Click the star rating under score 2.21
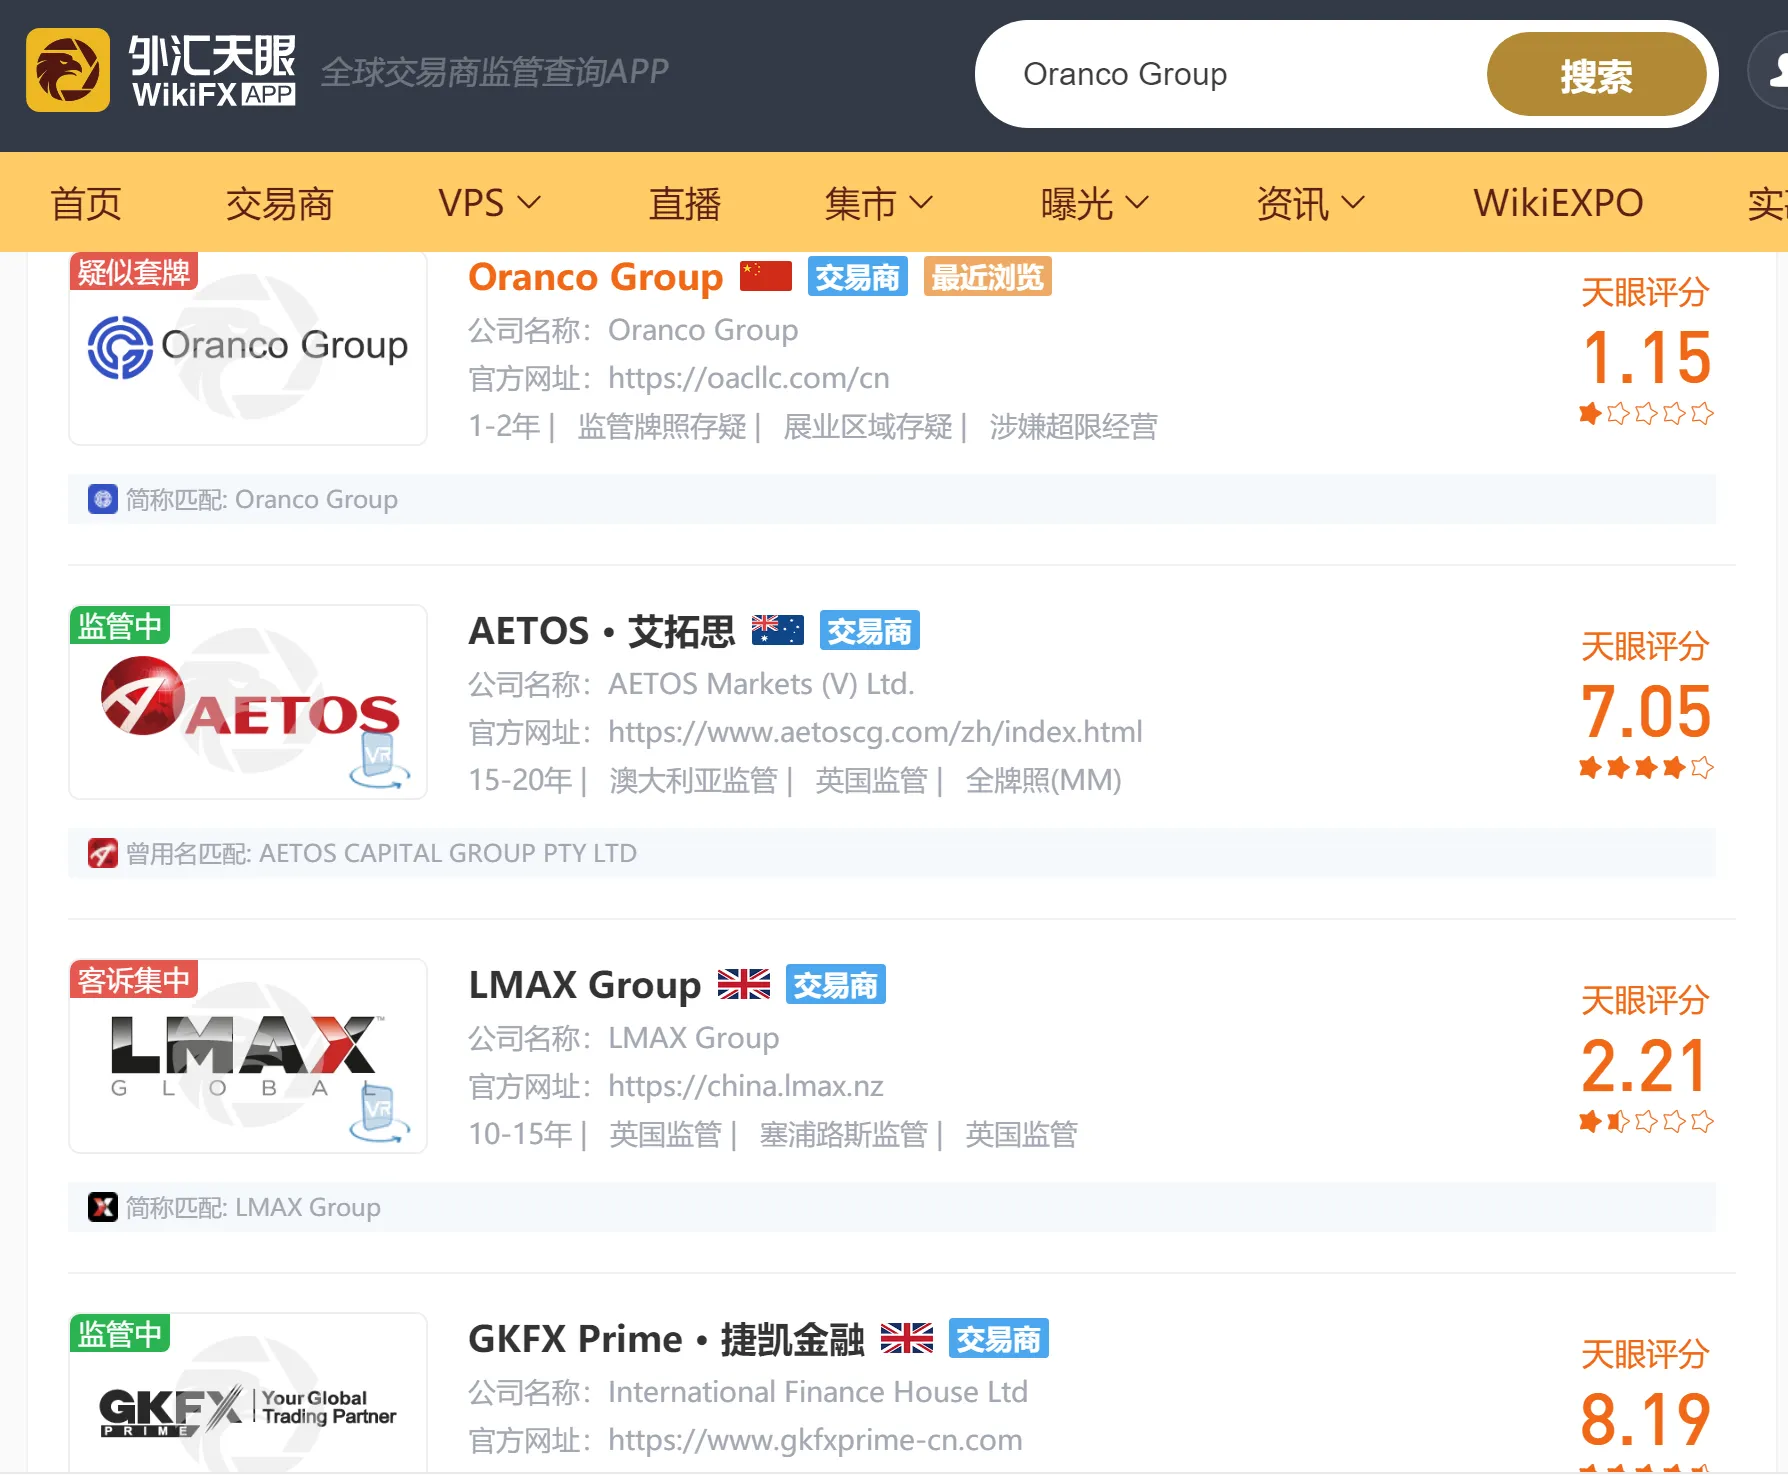 click(1646, 1121)
